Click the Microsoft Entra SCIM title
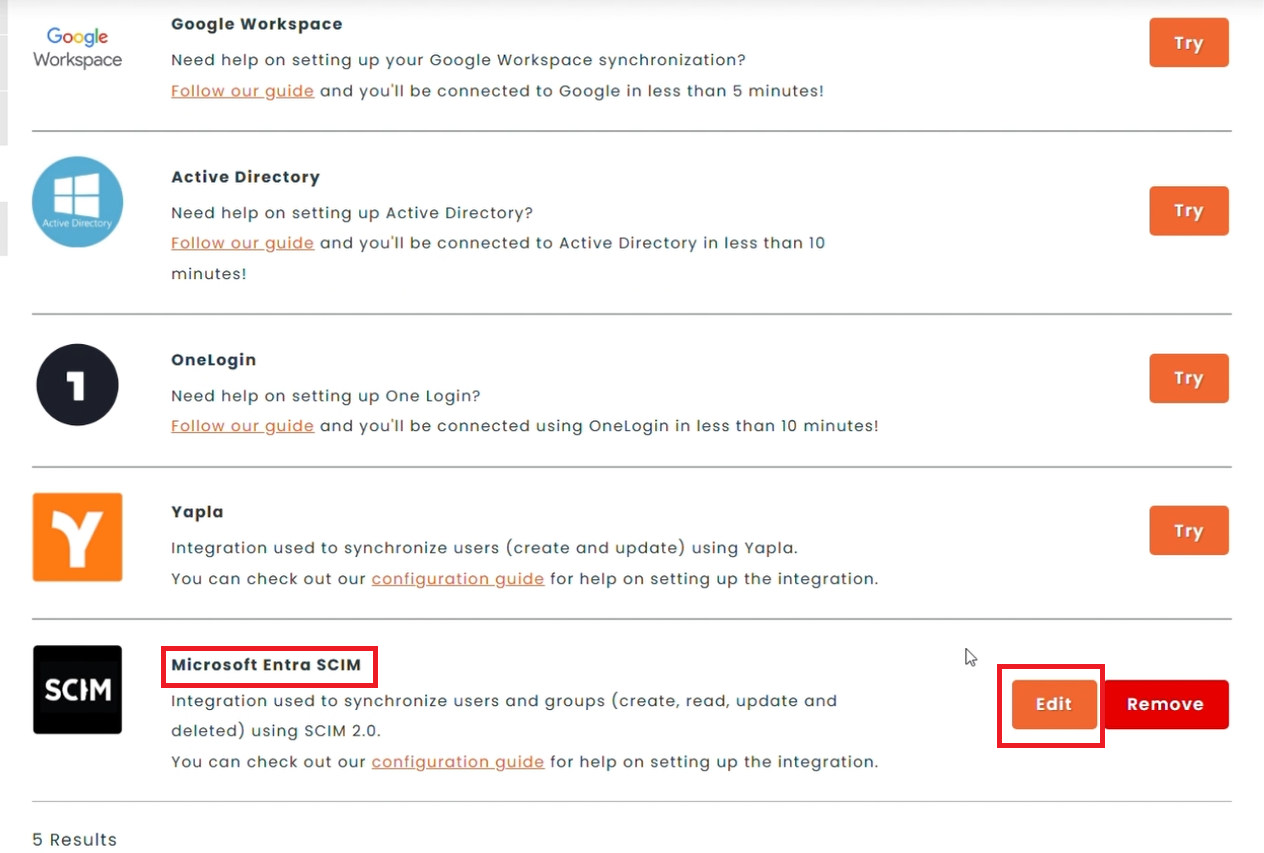The width and height of the screenshot is (1264, 853). pos(266,665)
